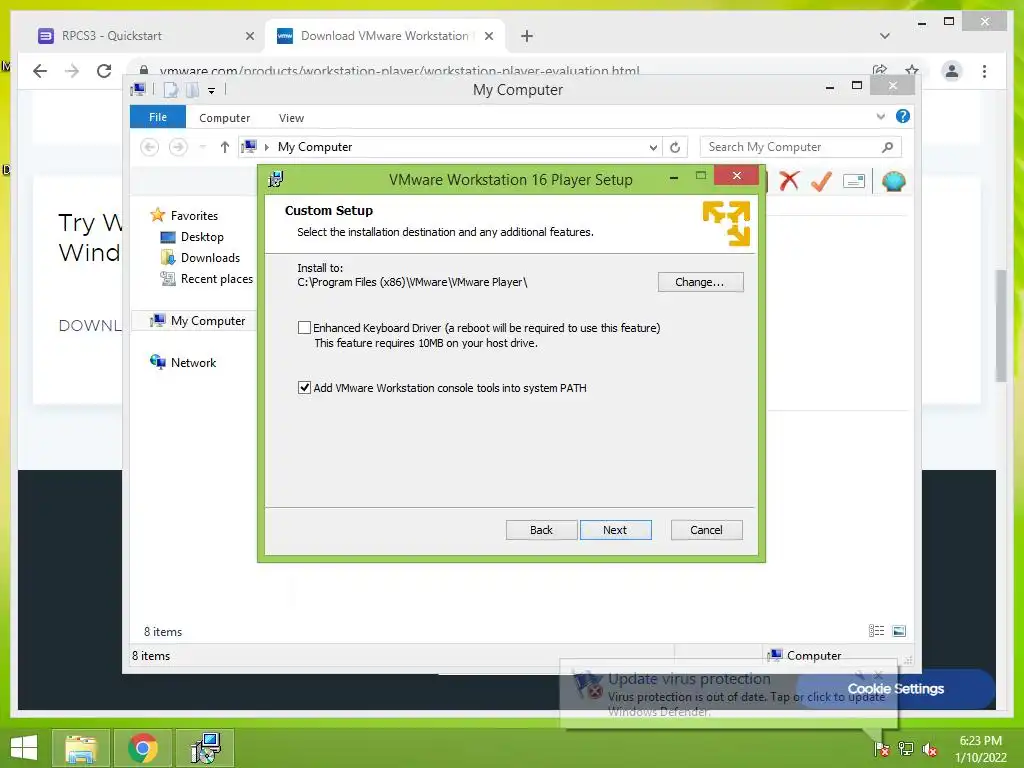Uncheck Add VMware console tools into PATH
Image resolution: width=1024 pixels, height=768 pixels.
[x=304, y=388]
